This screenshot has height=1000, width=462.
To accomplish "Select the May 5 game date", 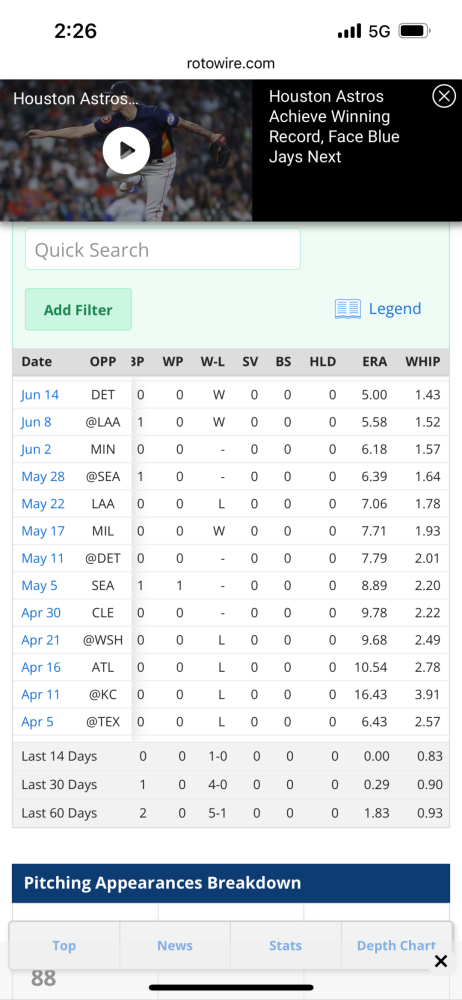I will point(40,585).
